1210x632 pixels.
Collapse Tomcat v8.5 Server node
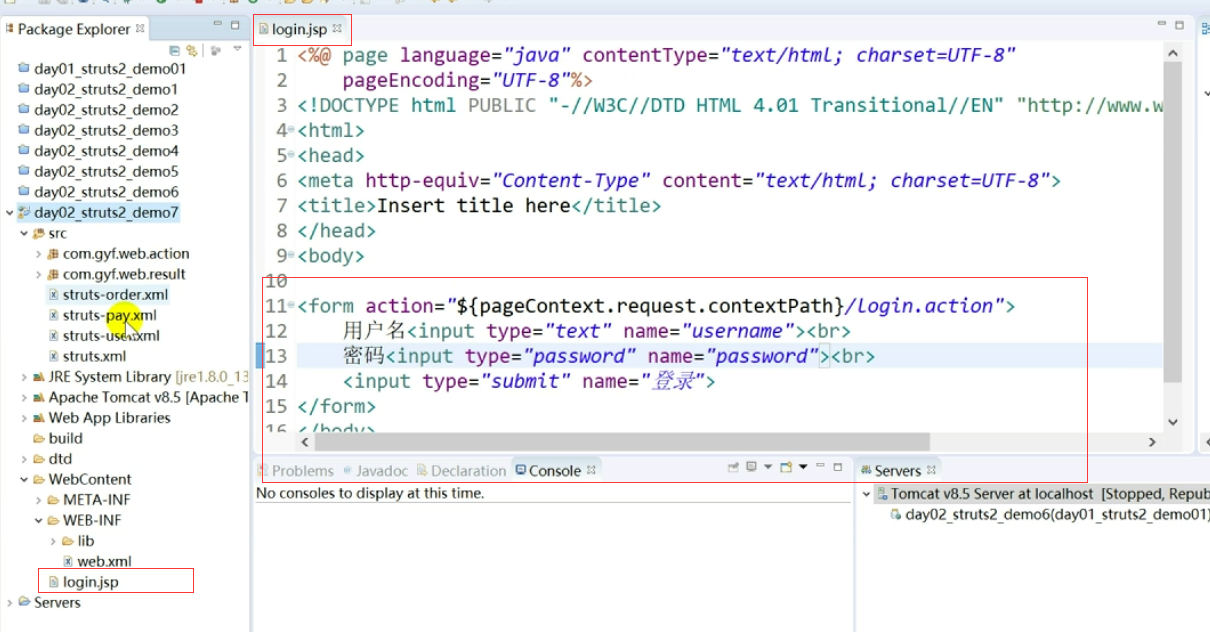click(x=866, y=494)
